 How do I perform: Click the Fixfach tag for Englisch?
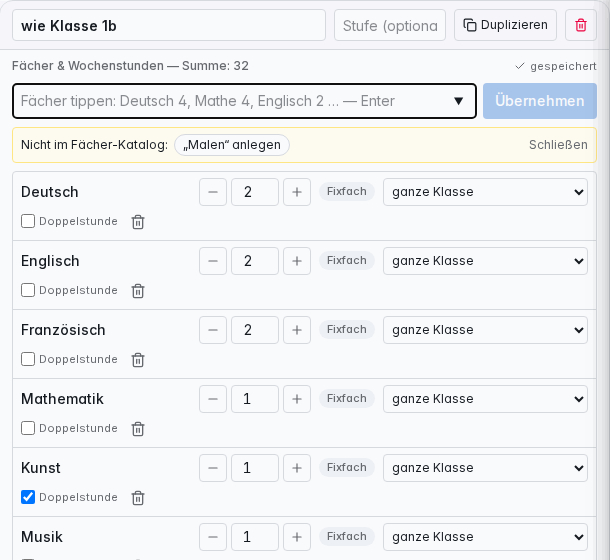[347, 260]
